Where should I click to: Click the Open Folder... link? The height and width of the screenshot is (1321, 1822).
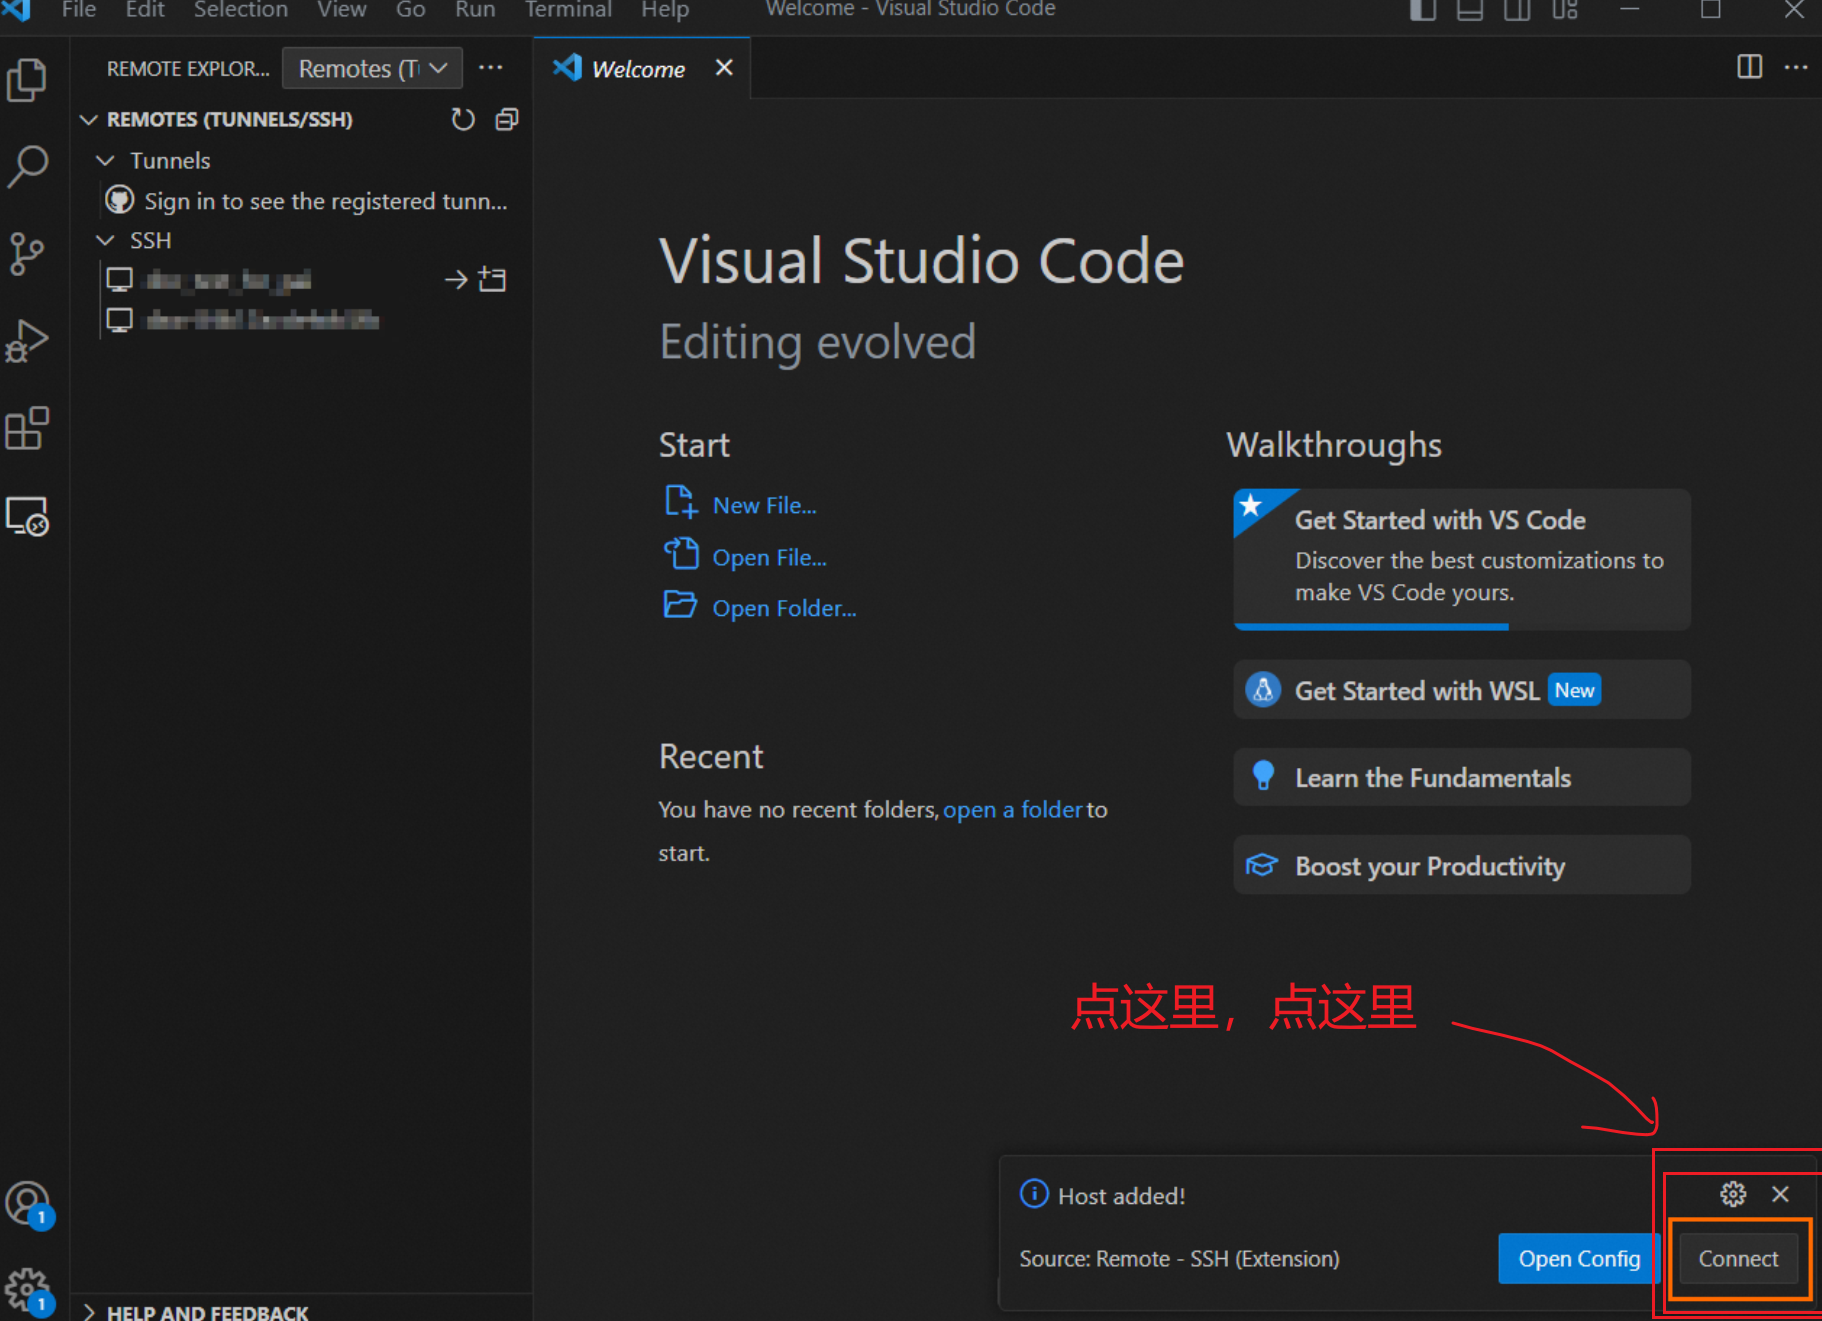[x=784, y=608]
